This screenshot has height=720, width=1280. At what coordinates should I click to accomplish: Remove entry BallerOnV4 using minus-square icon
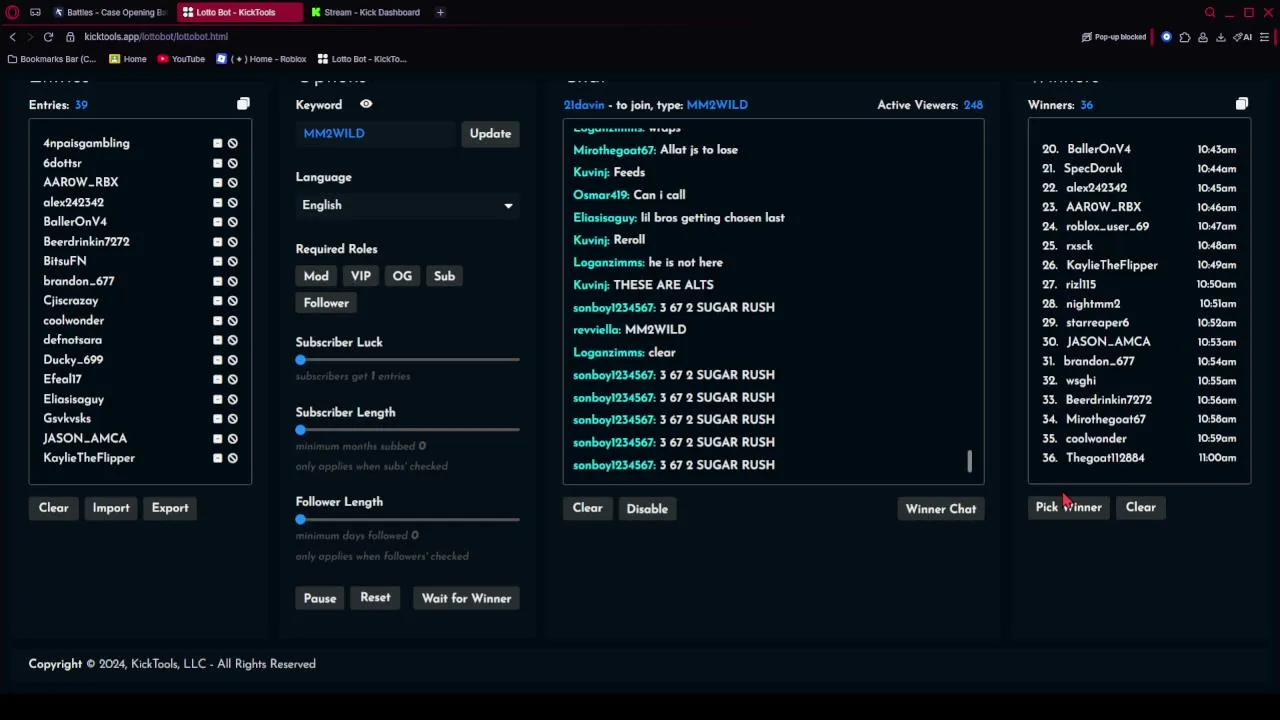[217, 222]
